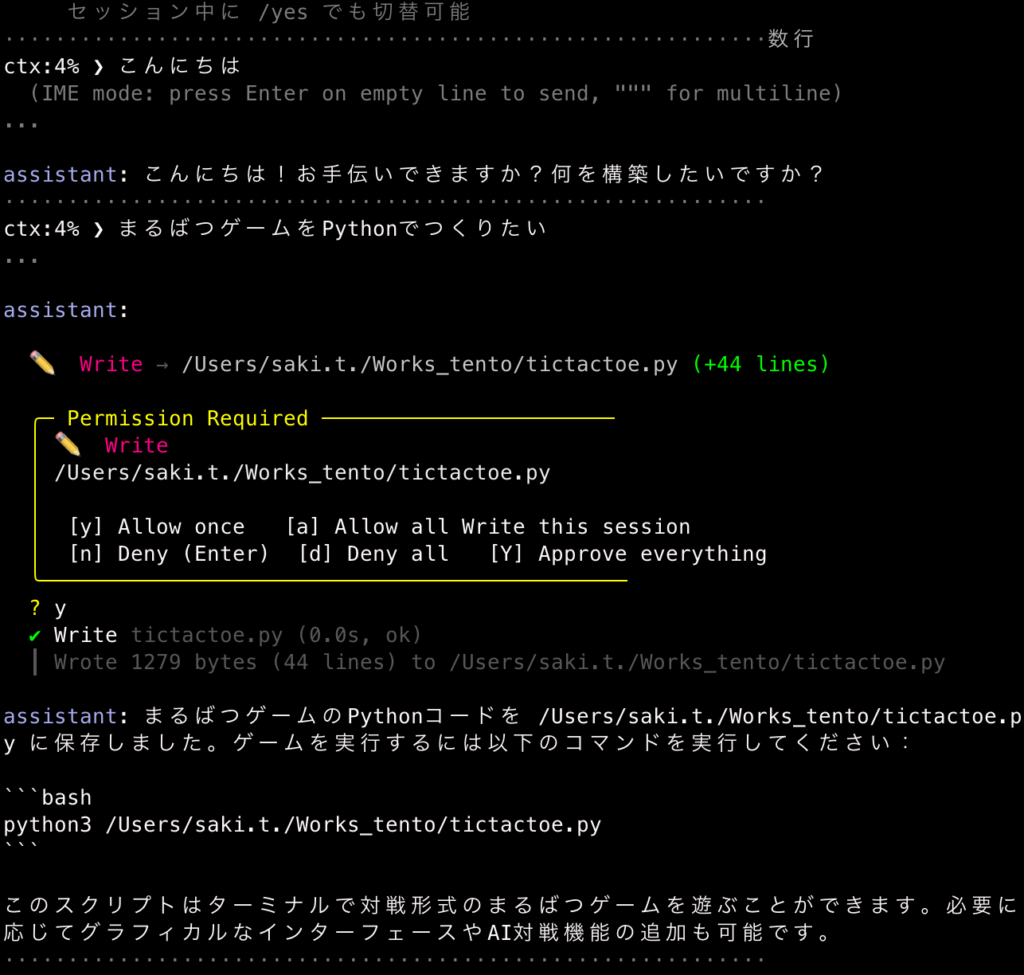Click the Permission Required box title

(x=187, y=418)
